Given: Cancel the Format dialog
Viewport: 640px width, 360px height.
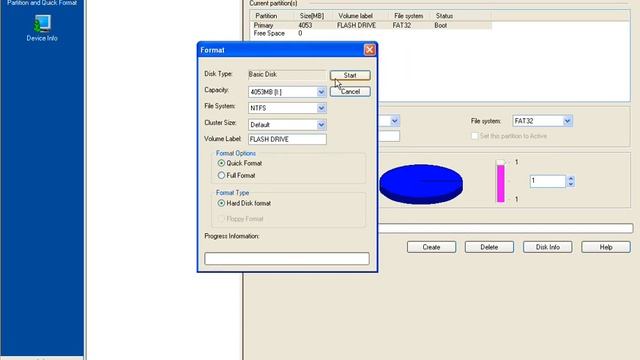Looking at the screenshot, I should (350, 91).
